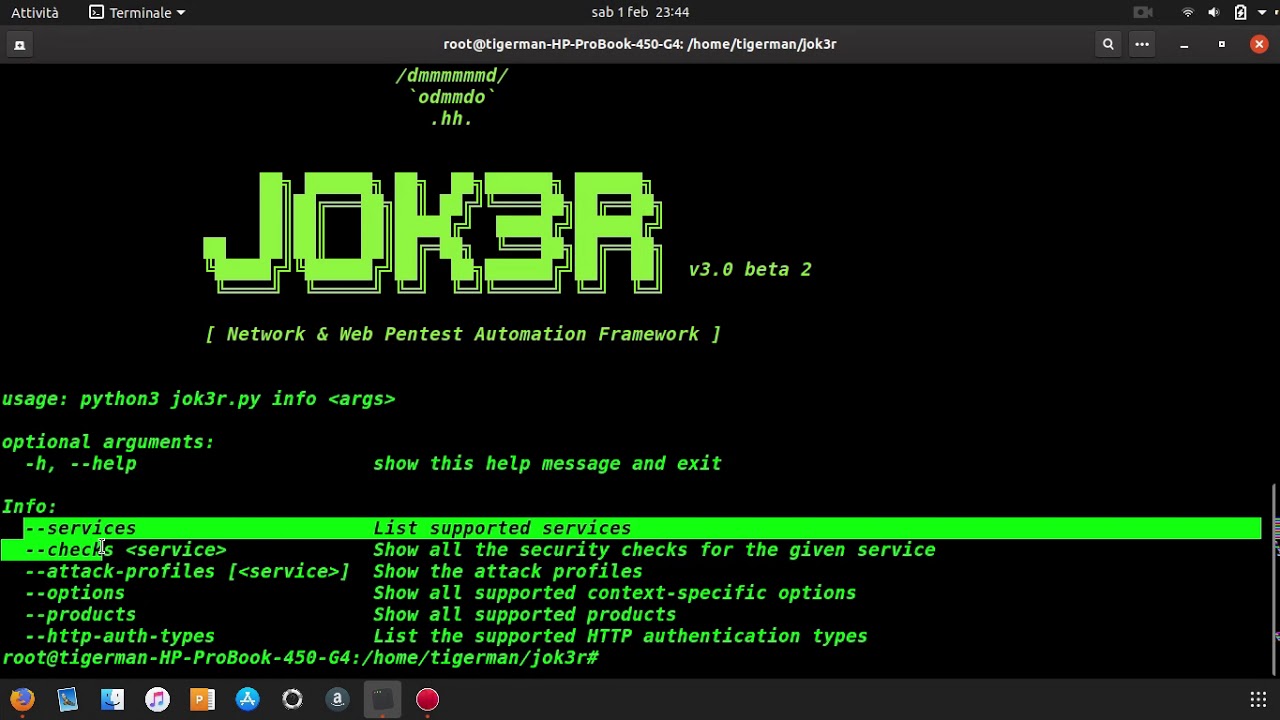Click the battery status icon
The width and height of the screenshot is (1280, 720).
(x=1240, y=12)
